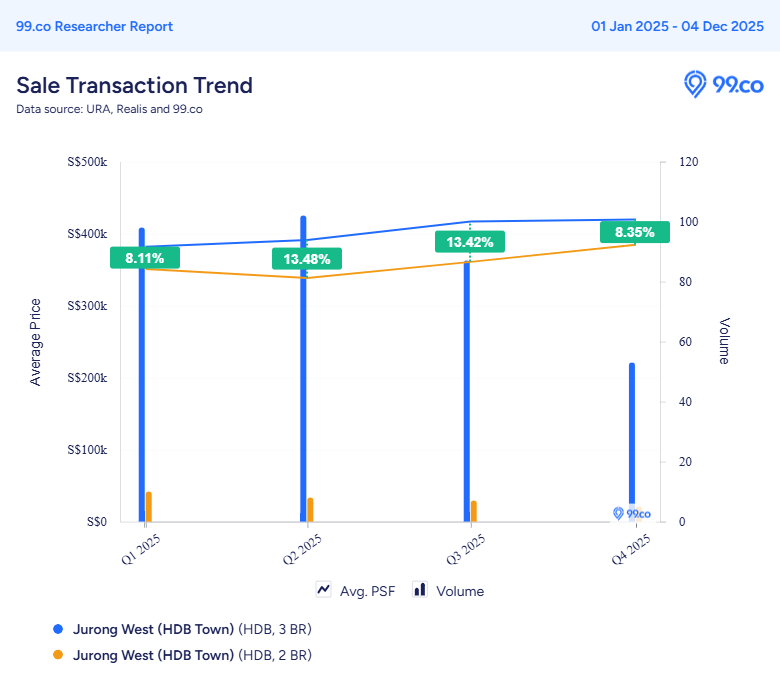Toggle the Volume legend label

pyautogui.click(x=460, y=591)
